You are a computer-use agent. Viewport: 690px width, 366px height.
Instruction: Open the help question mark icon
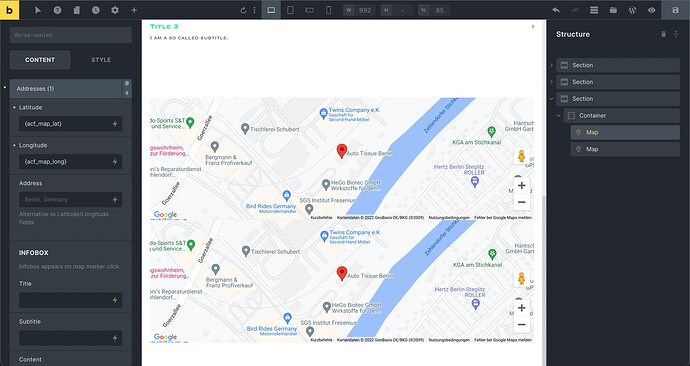57,10
